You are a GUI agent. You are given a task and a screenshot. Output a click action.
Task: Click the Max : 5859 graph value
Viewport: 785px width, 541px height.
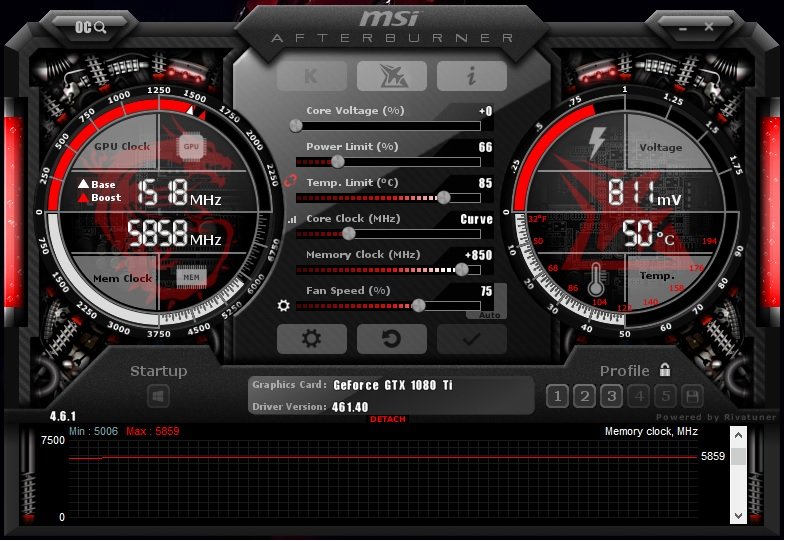tap(153, 431)
